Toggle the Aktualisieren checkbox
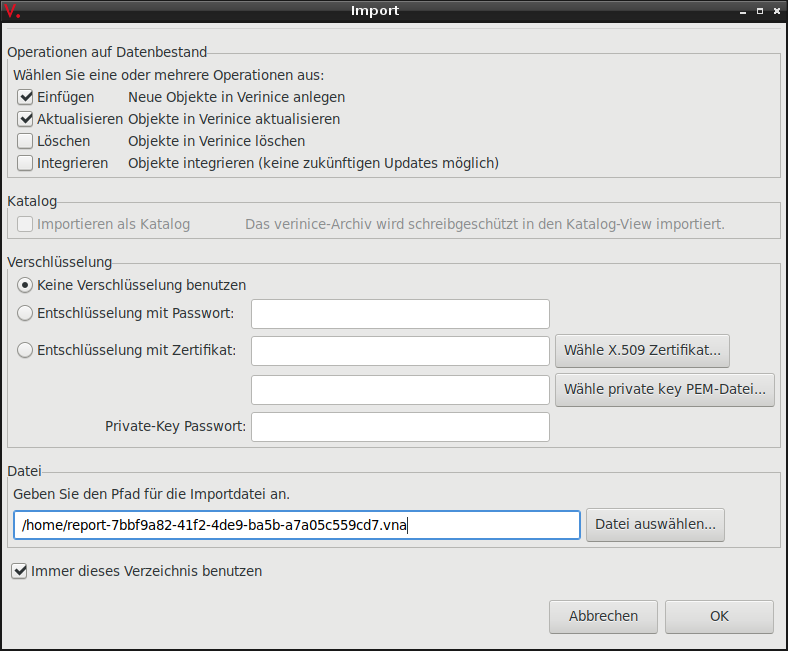The height and width of the screenshot is (651, 788). click(x=26, y=119)
